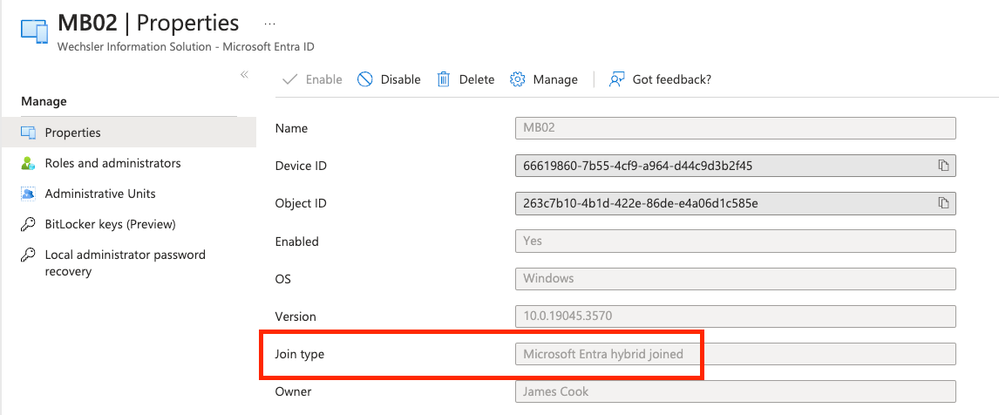Click the Name field showing MB02
Viewport: 999px width, 415px height.
click(x=735, y=128)
